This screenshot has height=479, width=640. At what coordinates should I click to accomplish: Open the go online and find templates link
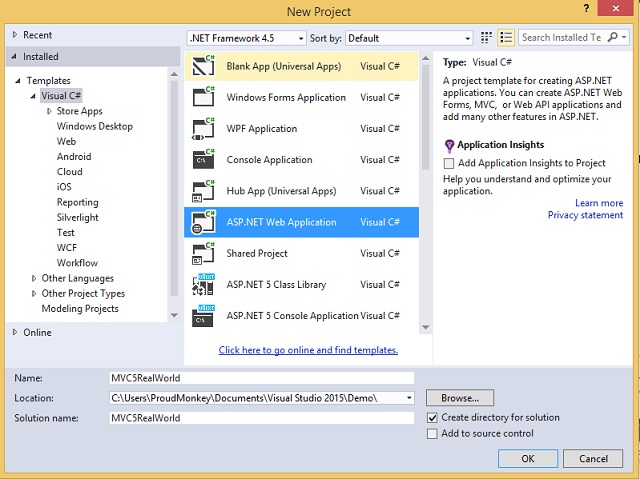[308, 350]
